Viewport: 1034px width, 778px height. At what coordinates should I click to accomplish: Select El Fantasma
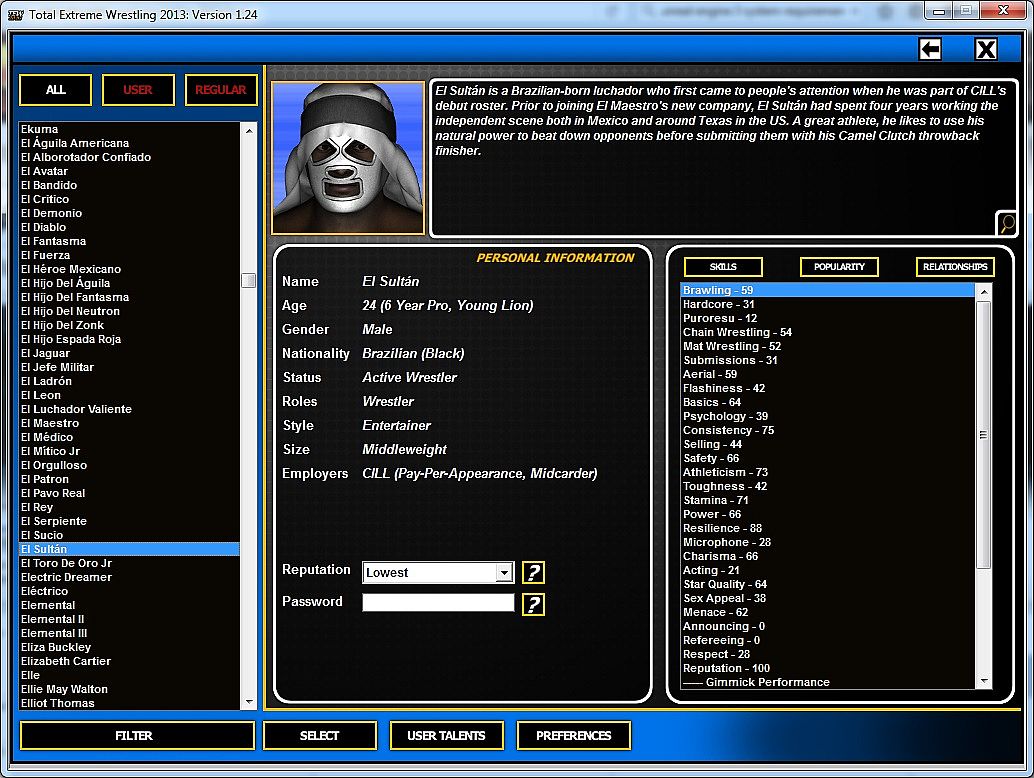point(129,241)
